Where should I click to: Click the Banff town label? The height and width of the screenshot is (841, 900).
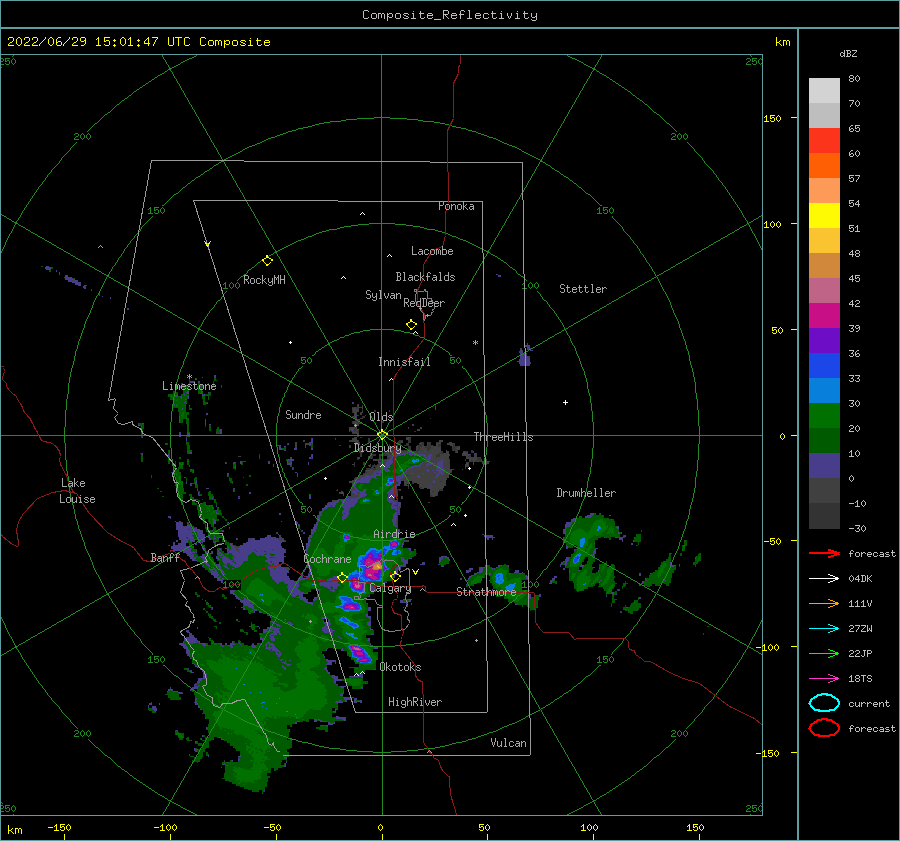click(165, 558)
